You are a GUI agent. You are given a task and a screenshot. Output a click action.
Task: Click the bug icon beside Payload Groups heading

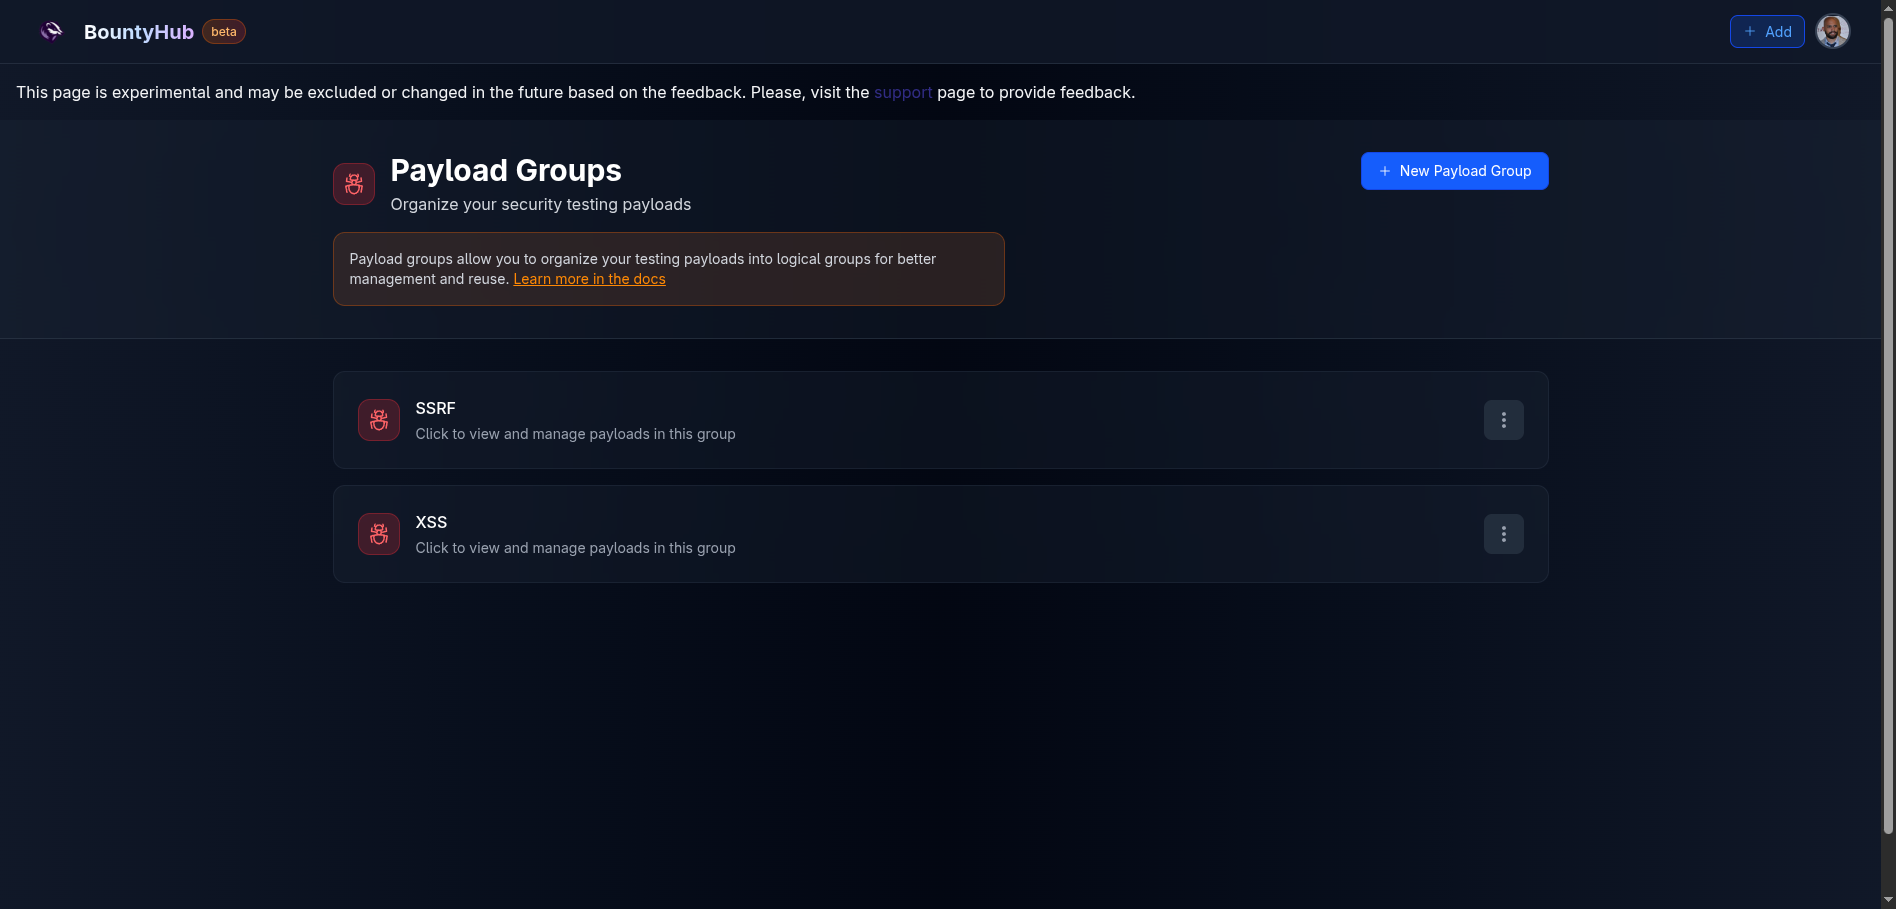(x=353, y=184)
